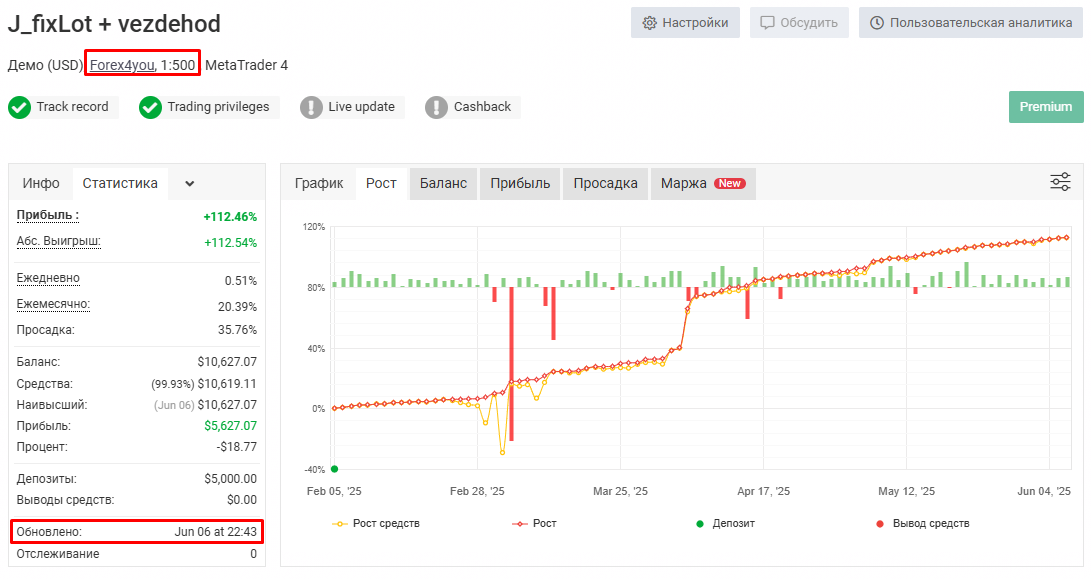Open the Маржа New tab

pos(703,183)
